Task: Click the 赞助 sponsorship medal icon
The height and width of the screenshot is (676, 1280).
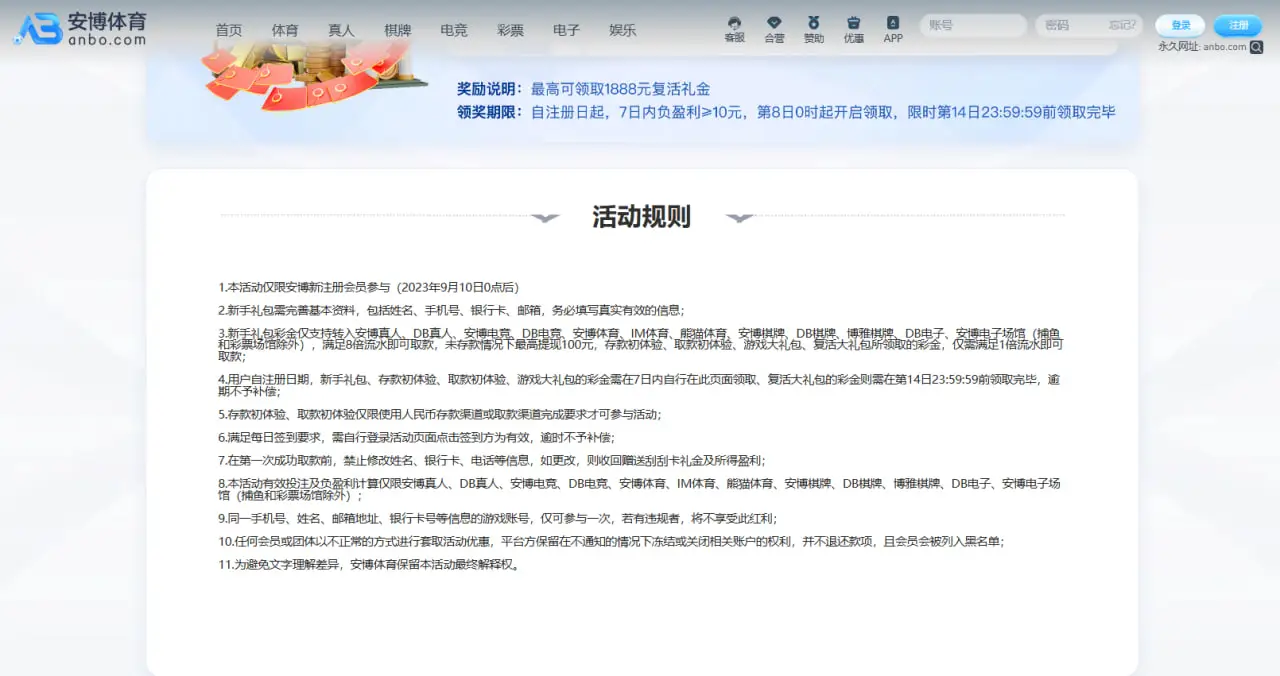Action: tap(814, 26)
